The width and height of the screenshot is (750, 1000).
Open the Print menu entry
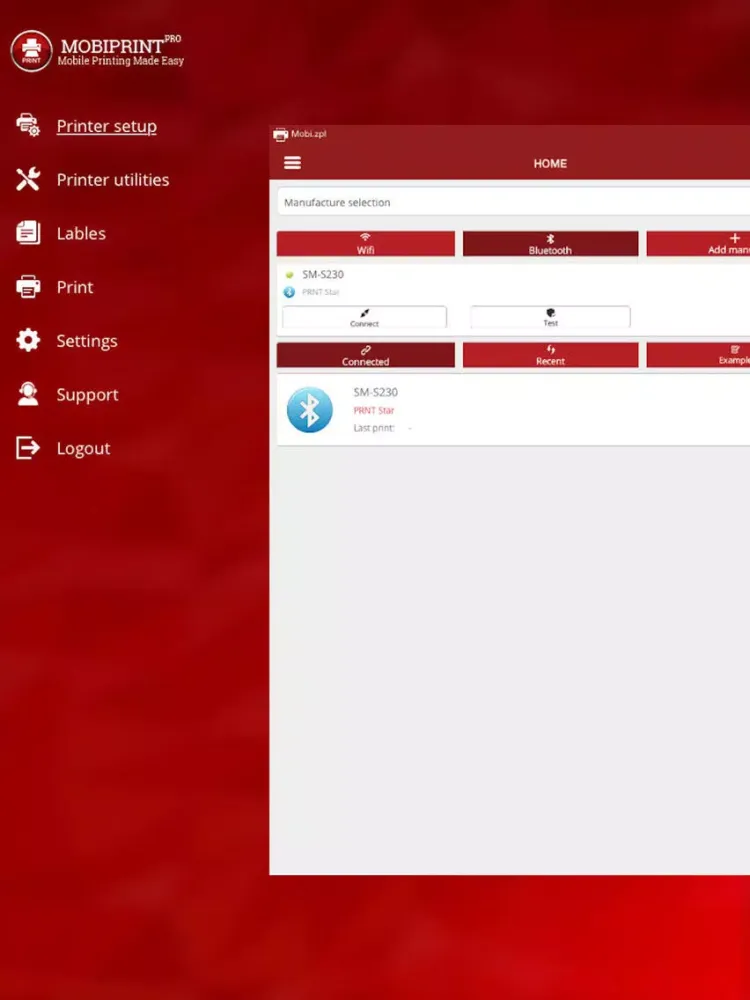[75, 287]
